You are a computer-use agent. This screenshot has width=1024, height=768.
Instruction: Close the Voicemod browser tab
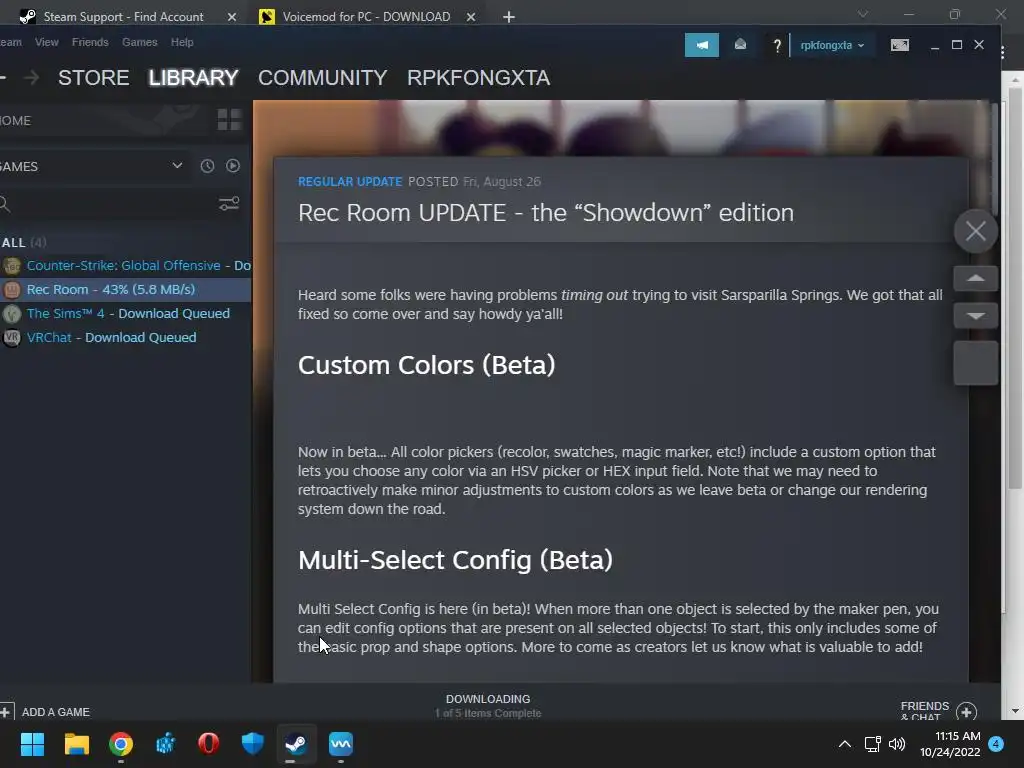(471, 17)
